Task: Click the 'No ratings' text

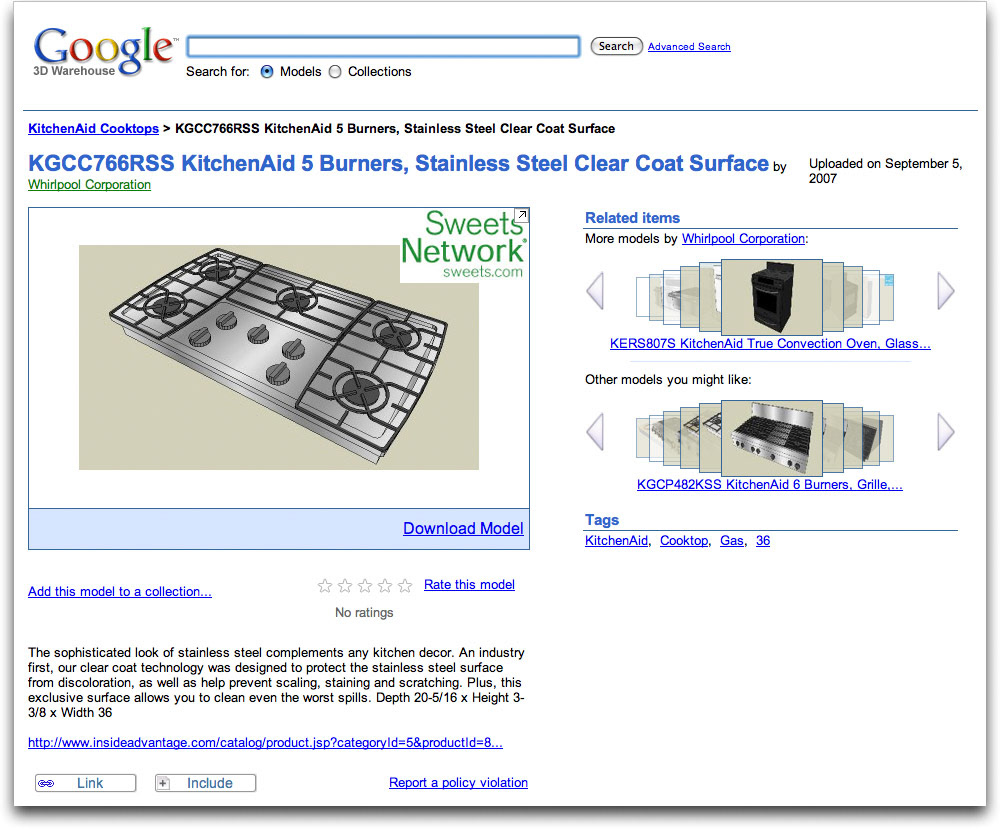Action: pos(364,612)
